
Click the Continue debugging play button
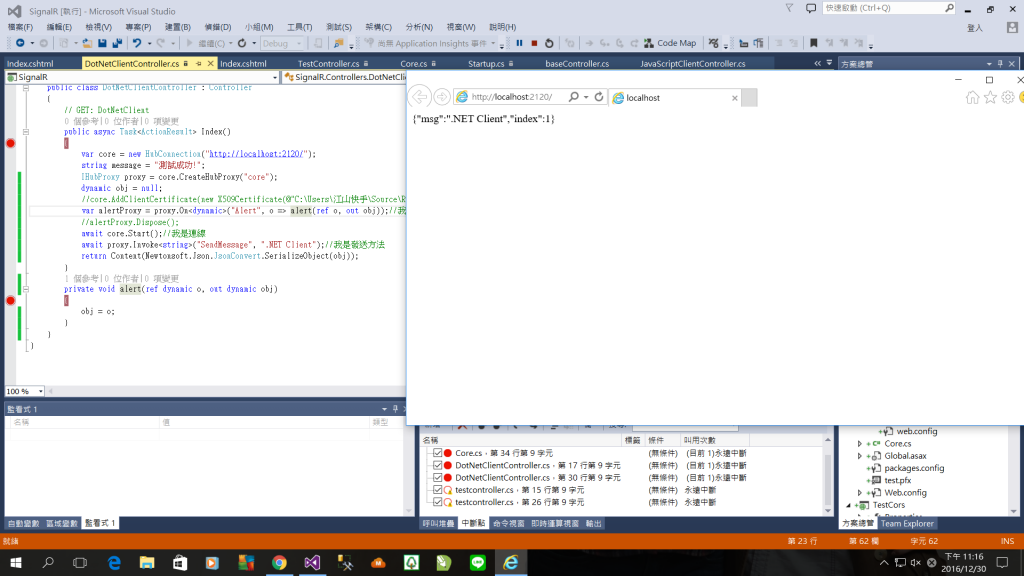(x=189, y=43)
